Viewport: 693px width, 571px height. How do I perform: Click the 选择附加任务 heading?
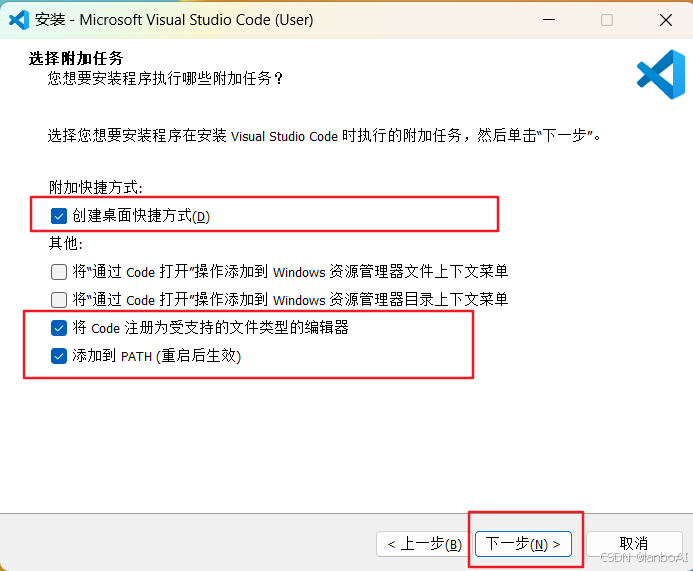[x=76, y=58]
